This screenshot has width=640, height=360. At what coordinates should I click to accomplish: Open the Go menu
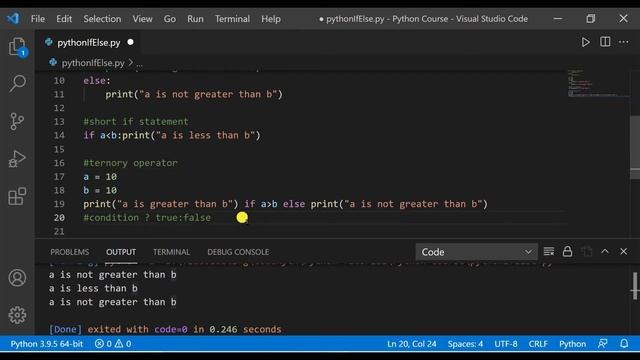(x=170, y=19)
